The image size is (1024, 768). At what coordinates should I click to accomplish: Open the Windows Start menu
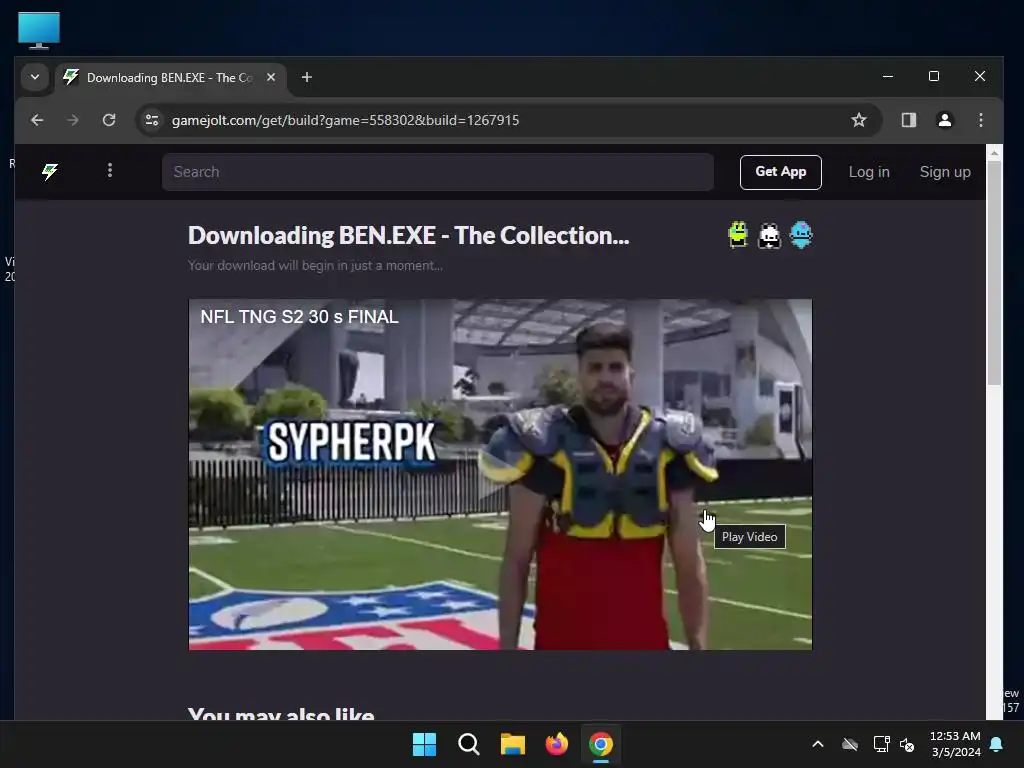[424, 744]
